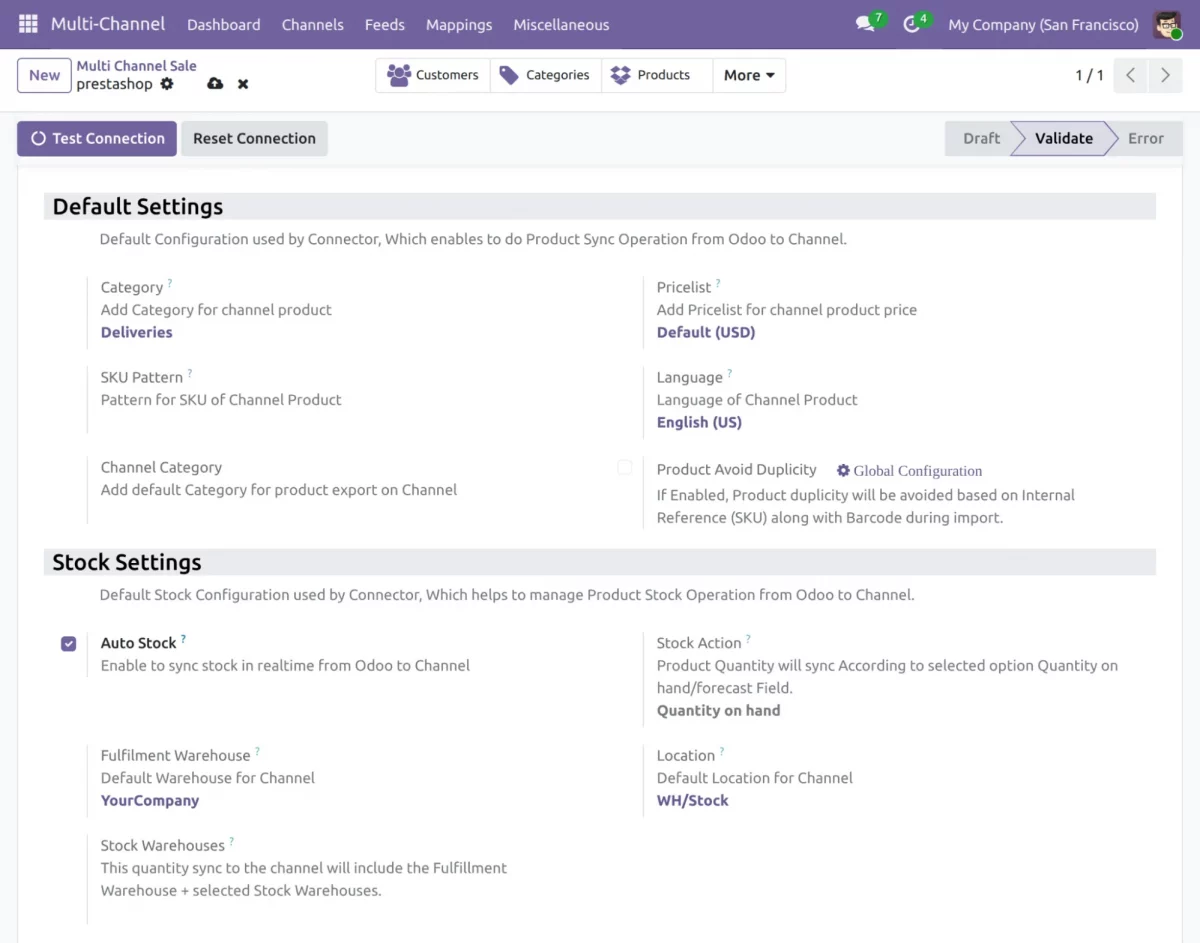This screenshot has height=943, width=1200.
Task: Uncheck the Auto Stock checkbox
Action: tap(68, 644)
